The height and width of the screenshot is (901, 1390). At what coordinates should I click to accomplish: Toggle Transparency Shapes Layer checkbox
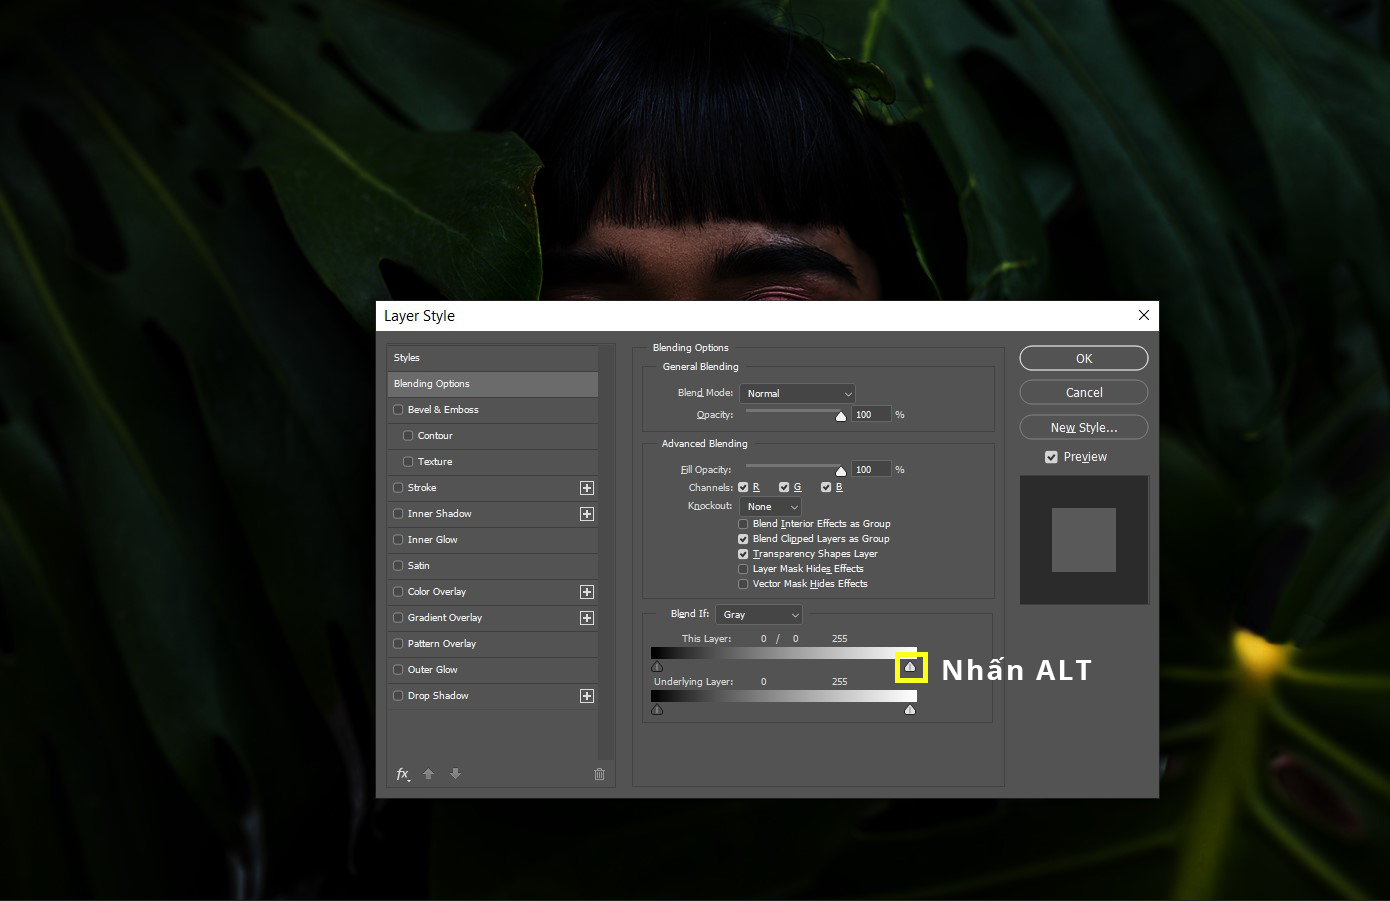point(743,554)
